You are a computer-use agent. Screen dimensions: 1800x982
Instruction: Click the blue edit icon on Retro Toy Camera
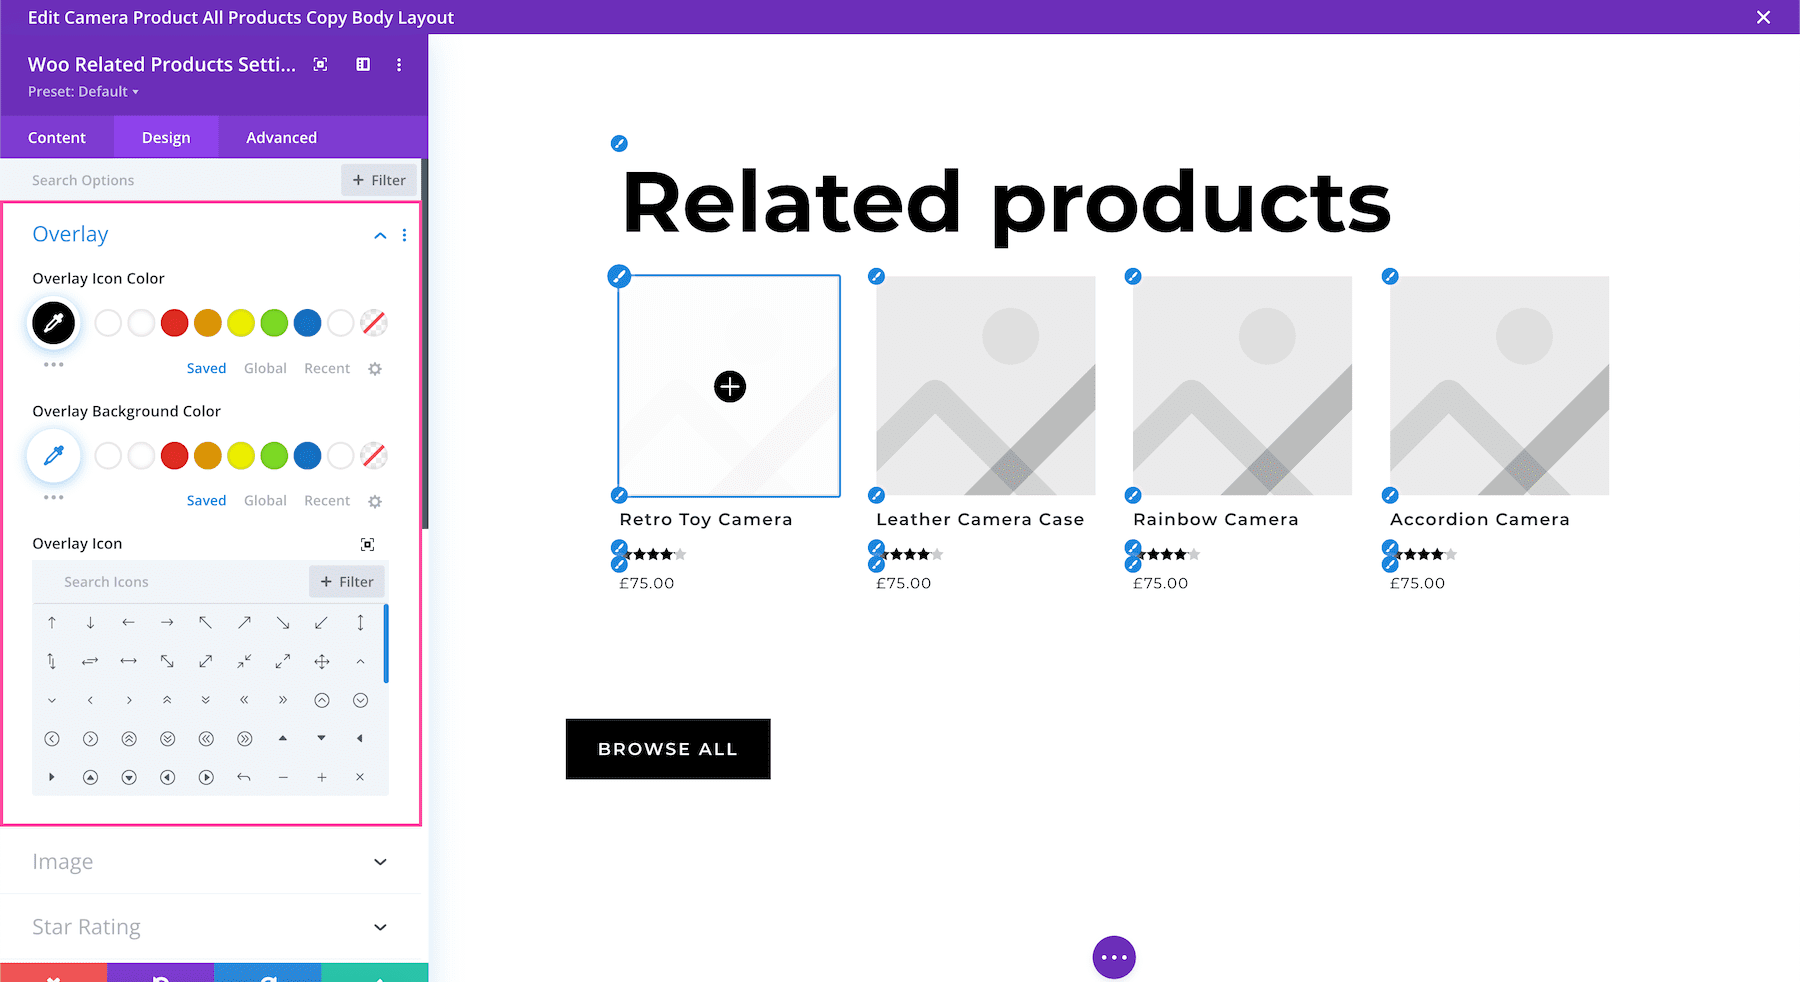coord(619,276)
